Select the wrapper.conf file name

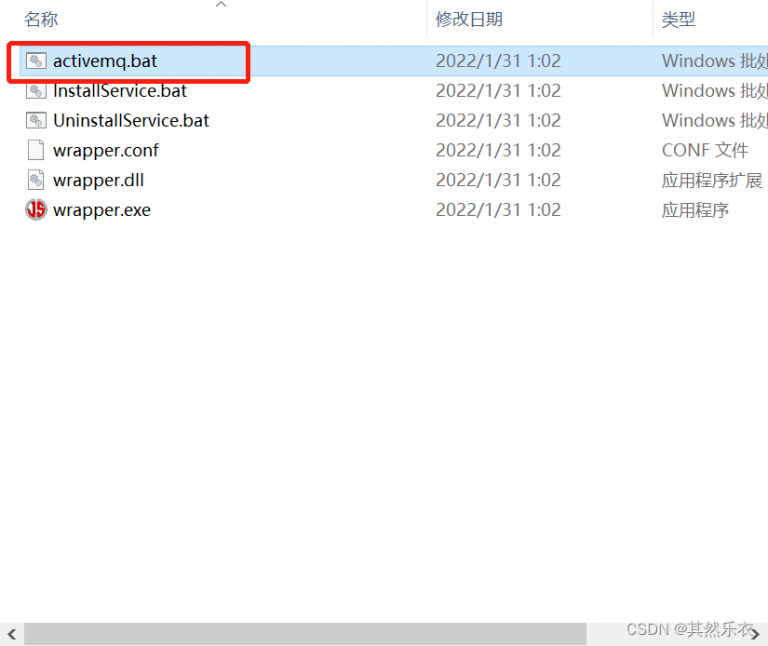[105, 151]
